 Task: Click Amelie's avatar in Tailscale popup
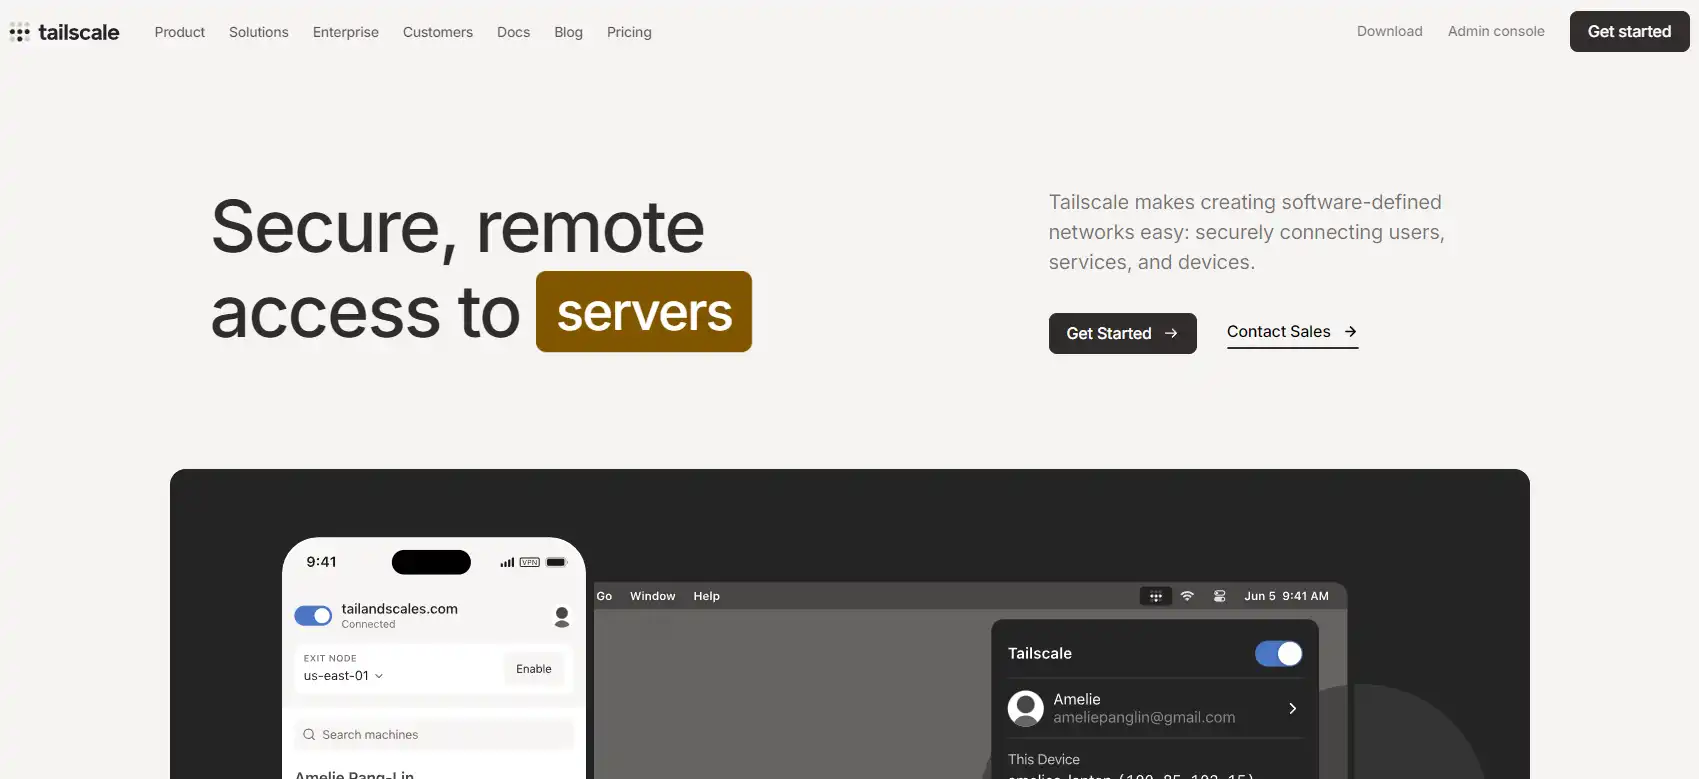(1026, 708)
